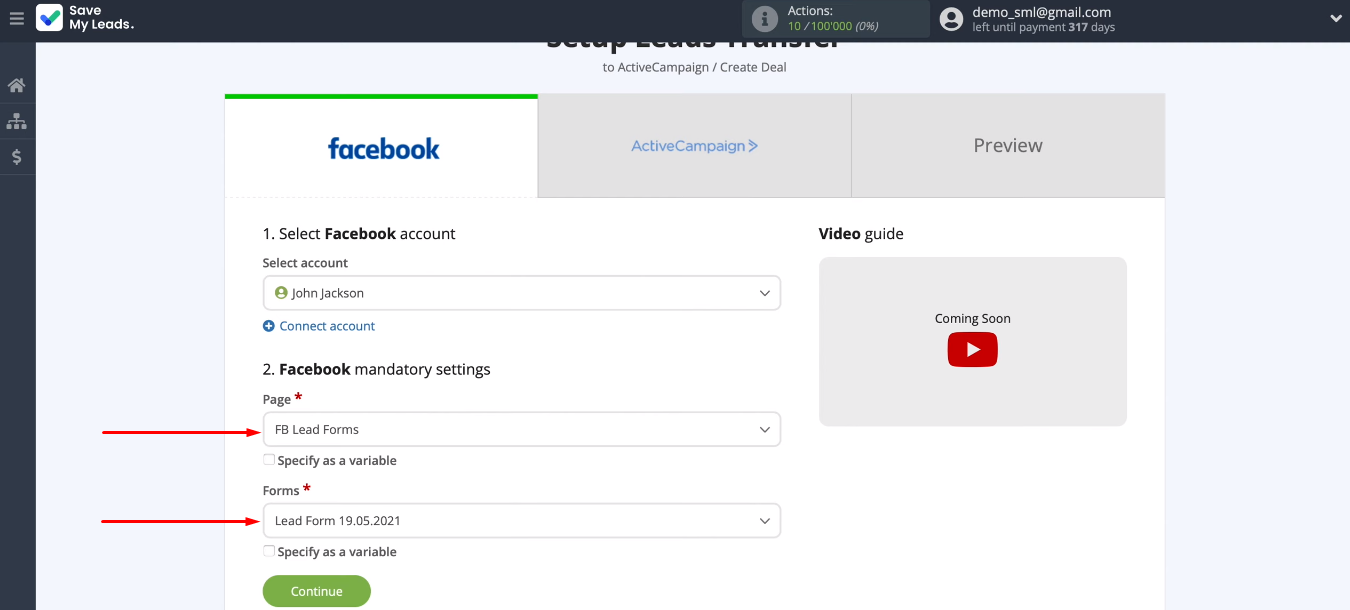Switch to the Preview tab

coord(1008,146)
